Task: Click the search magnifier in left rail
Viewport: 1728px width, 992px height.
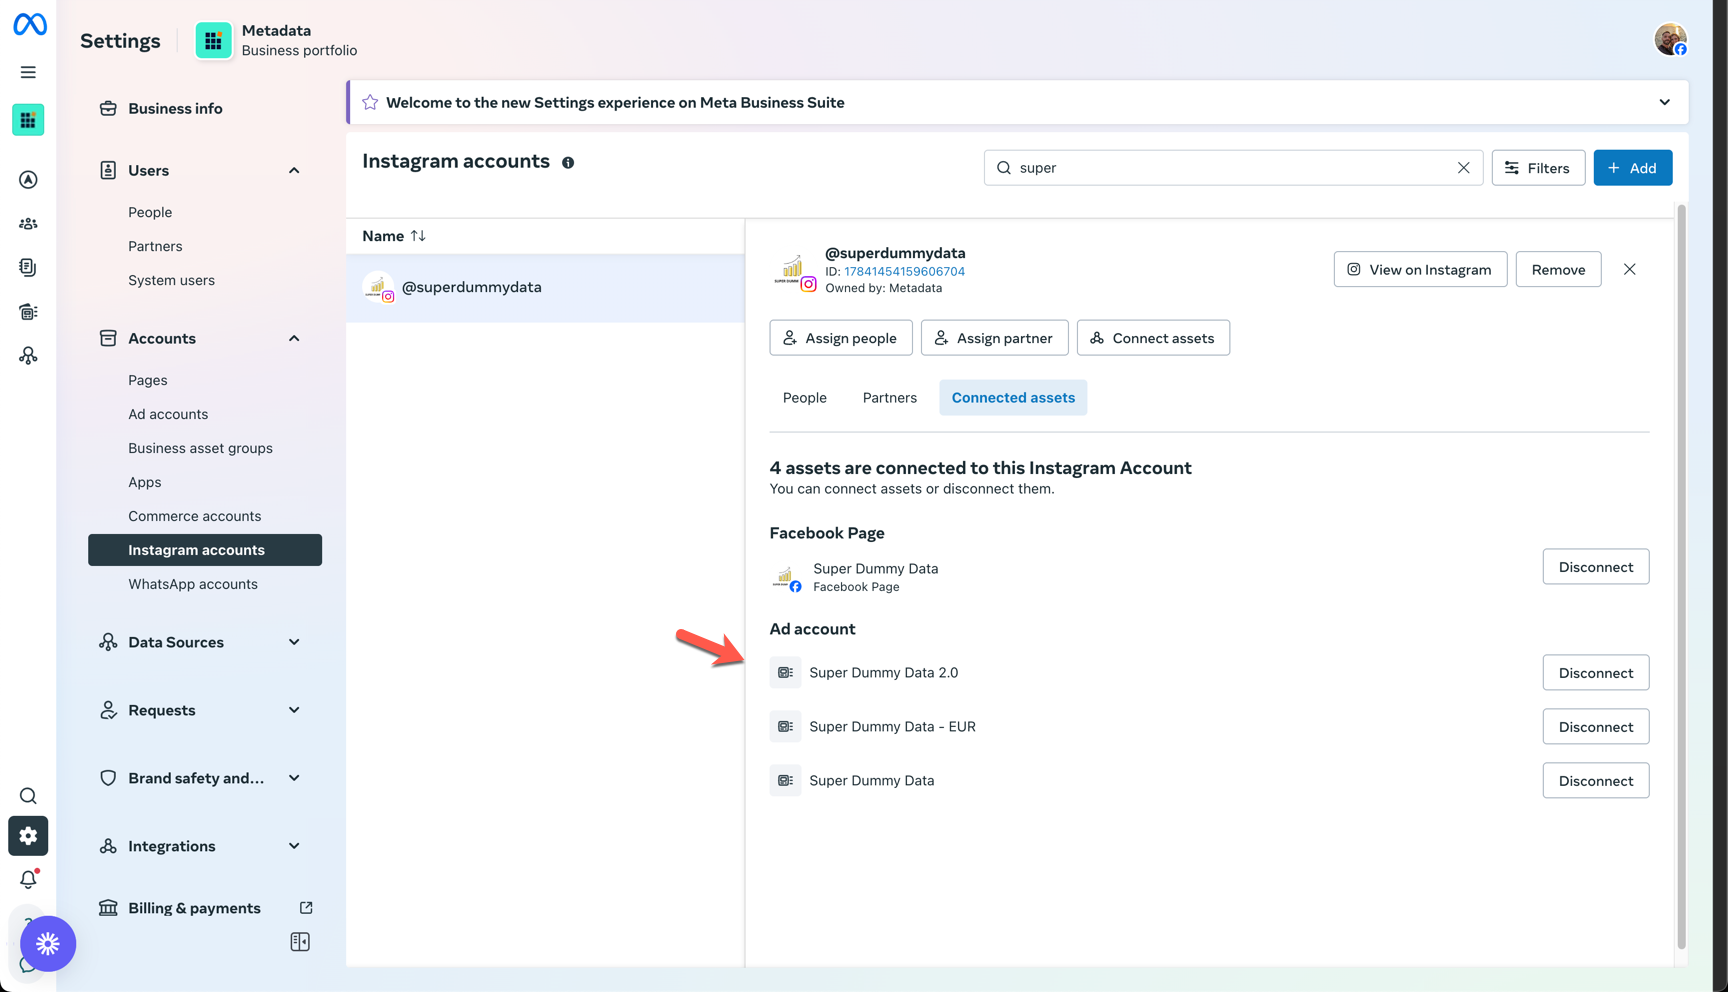Action: tap(28, 796)
